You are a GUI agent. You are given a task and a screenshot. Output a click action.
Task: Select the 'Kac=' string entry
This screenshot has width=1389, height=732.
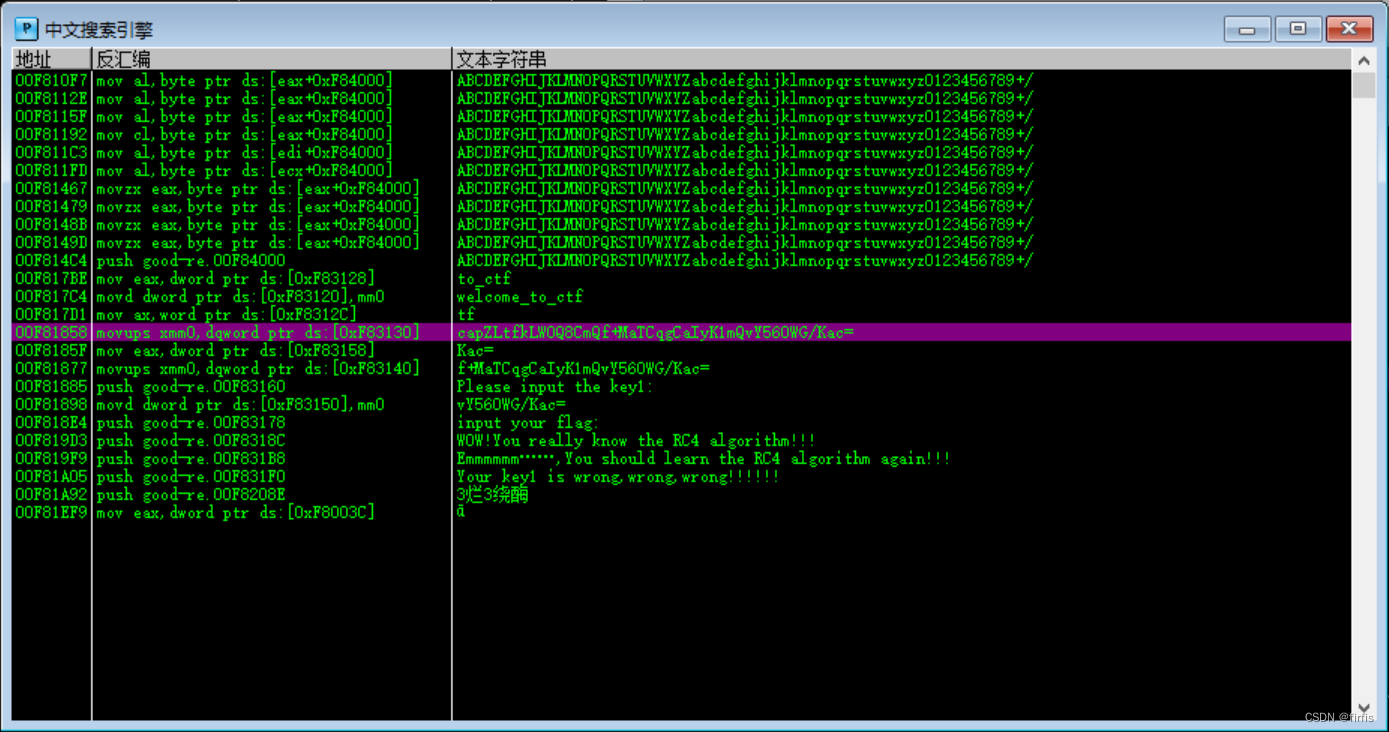pyautogui.click(x=475, y=350)
